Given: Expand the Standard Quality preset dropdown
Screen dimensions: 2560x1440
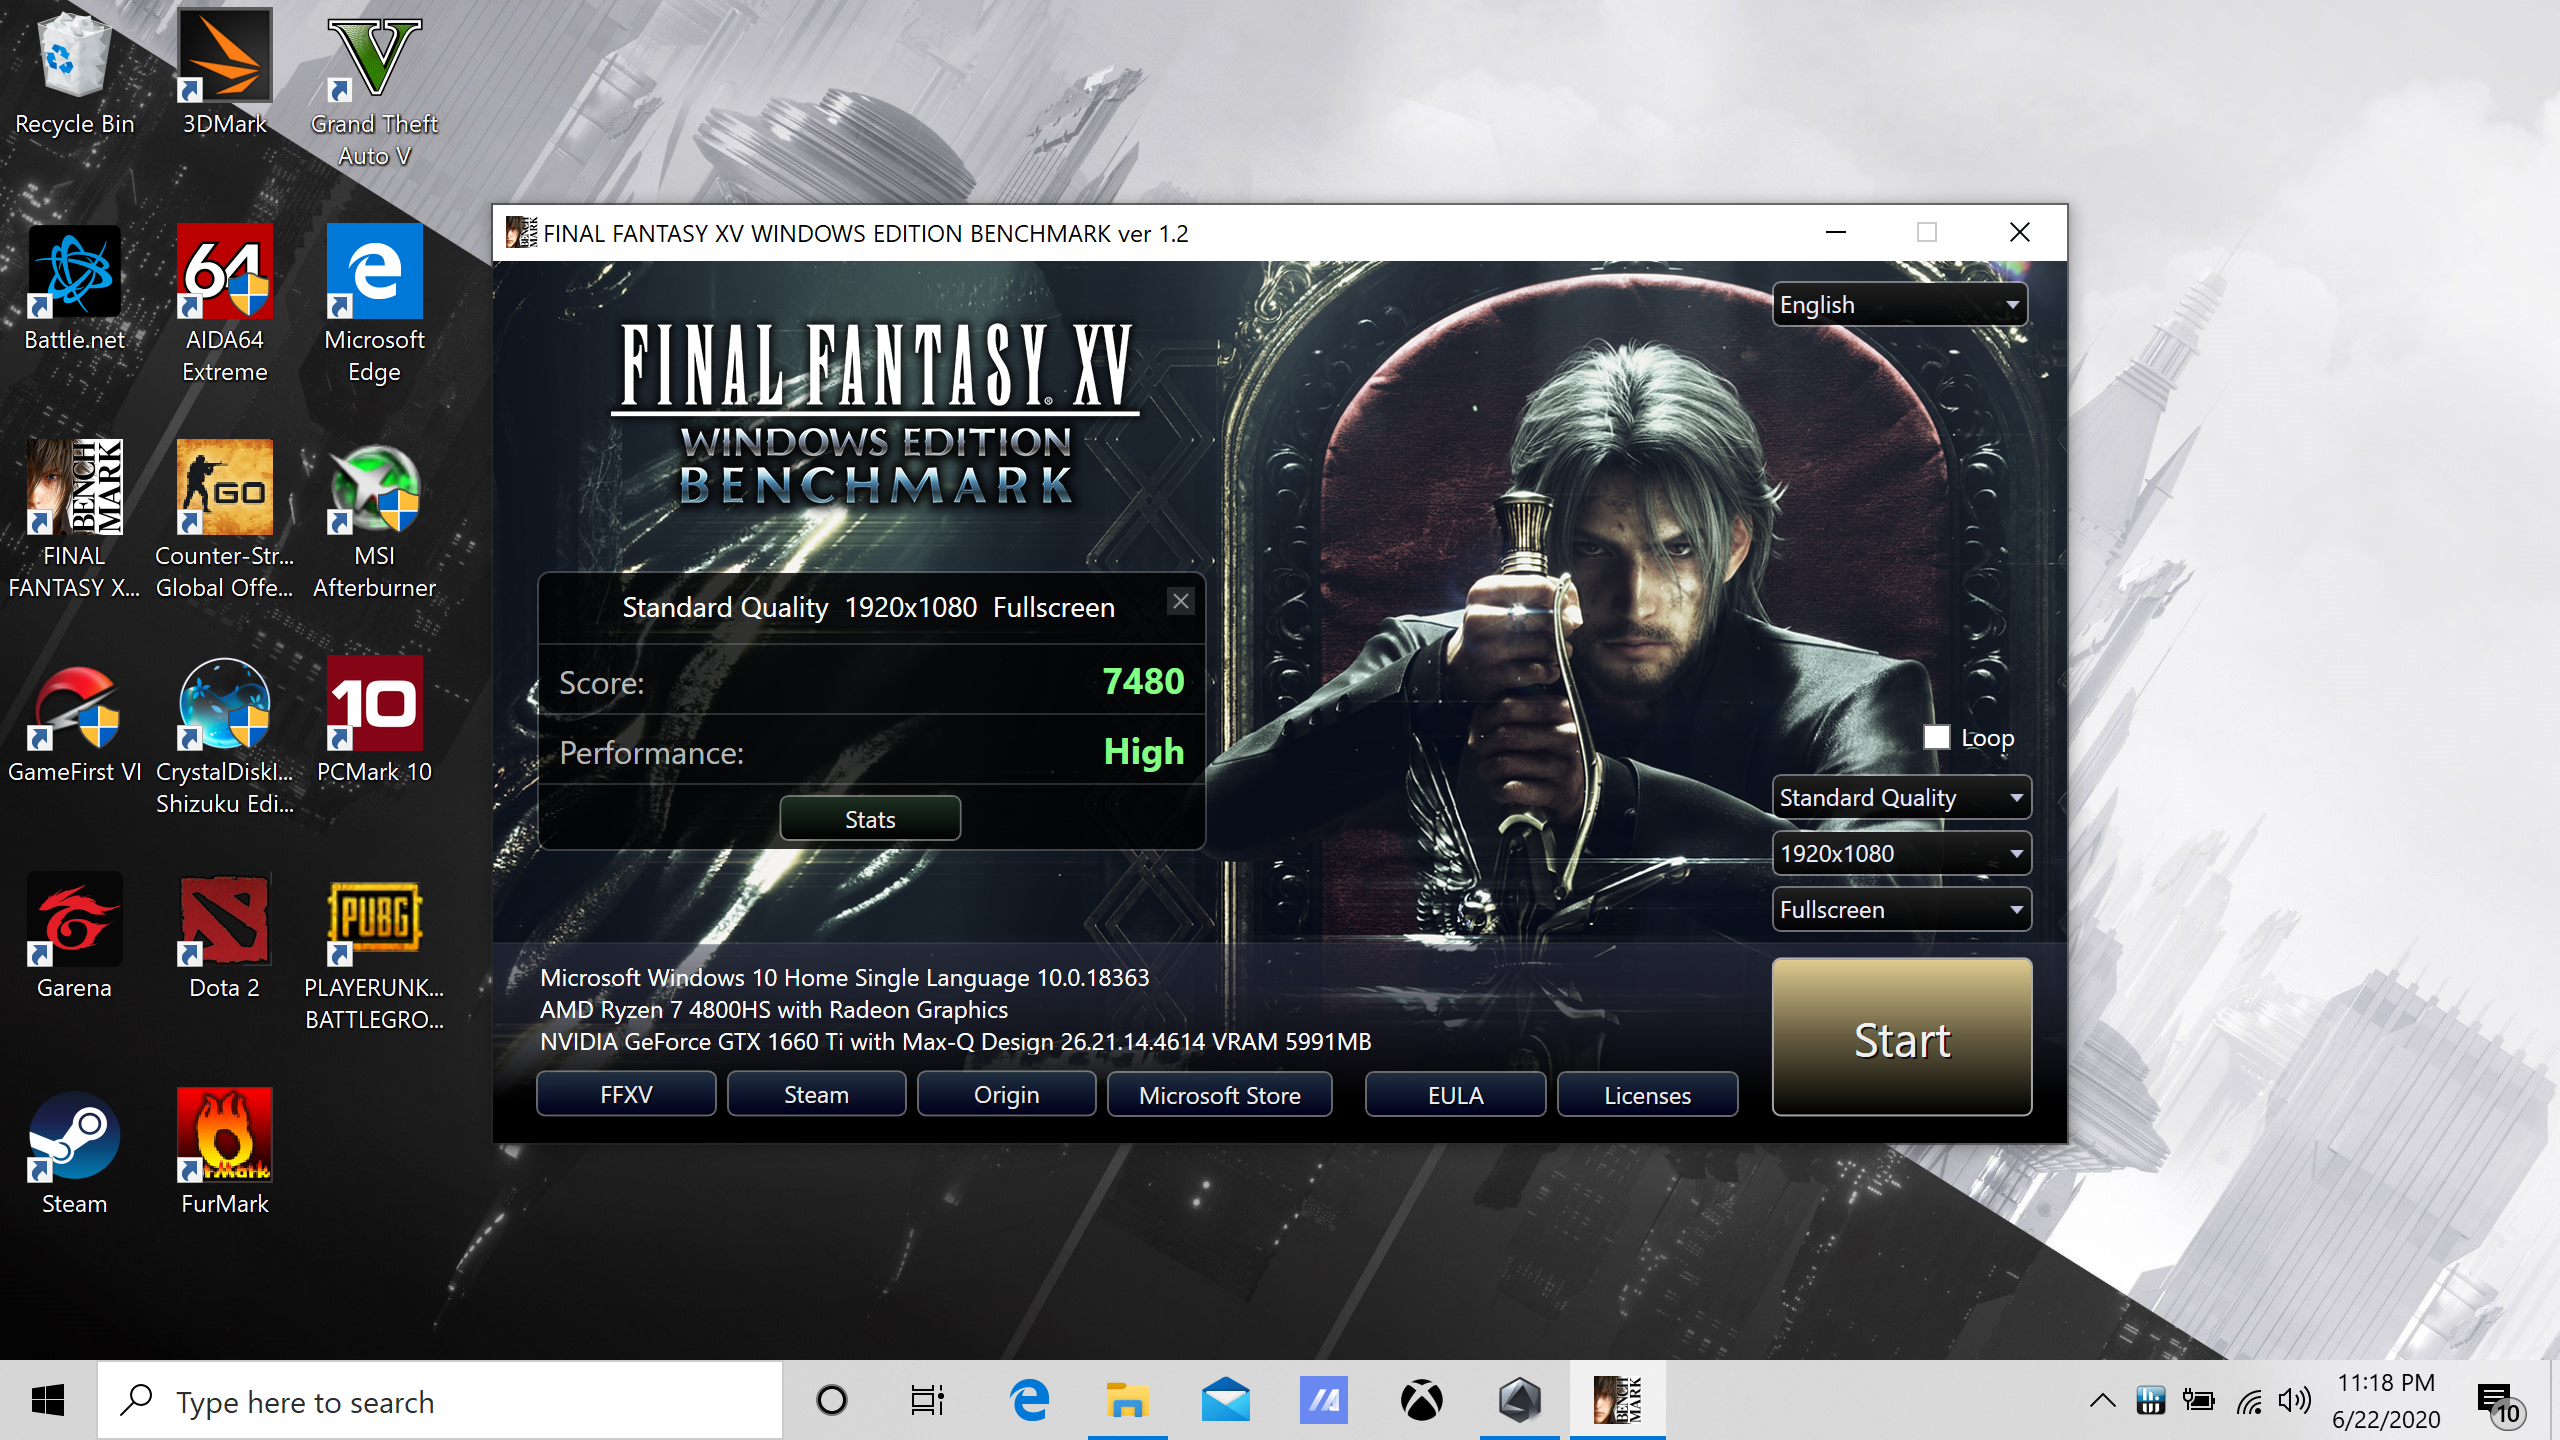Looking at the screenshot, I should tap(1901, 798).
